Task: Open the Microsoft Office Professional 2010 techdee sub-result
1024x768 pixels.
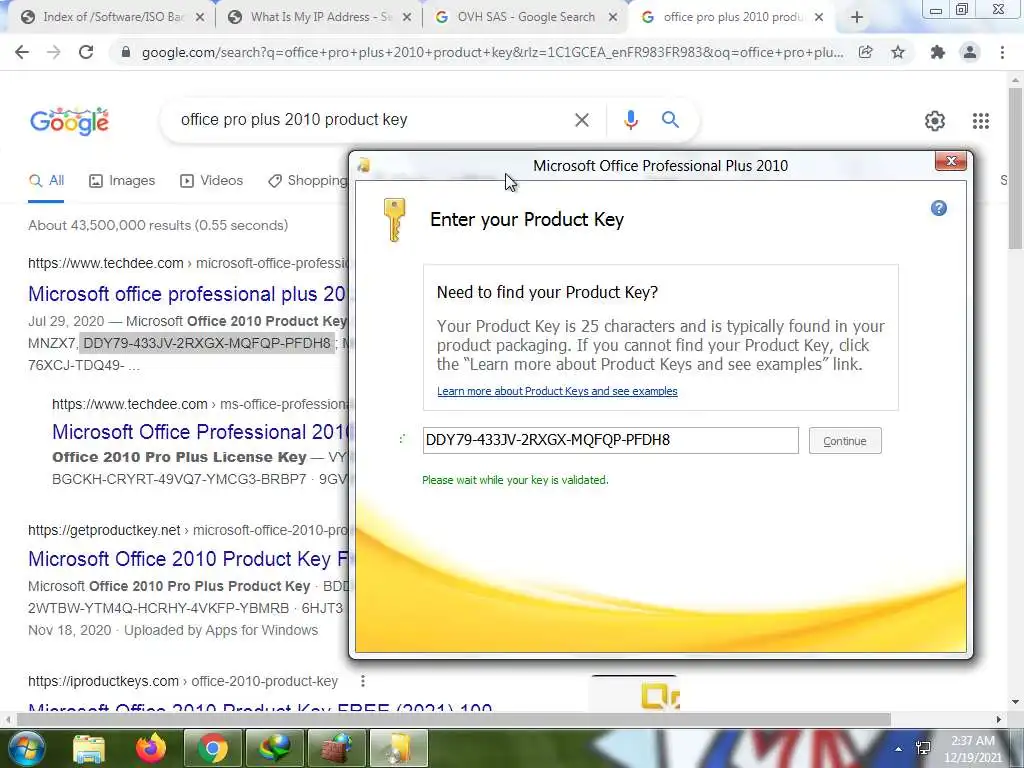Action: click(201, 432)
